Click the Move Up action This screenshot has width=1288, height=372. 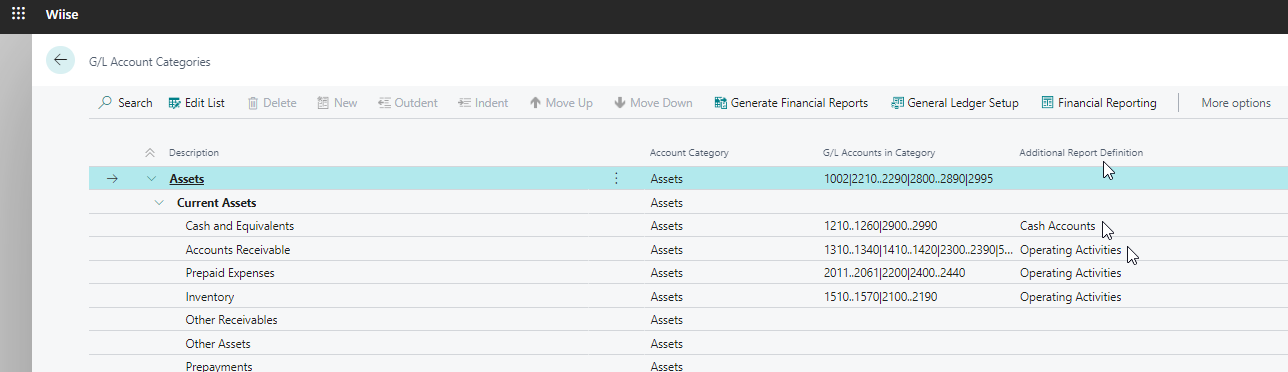(561, 103)
